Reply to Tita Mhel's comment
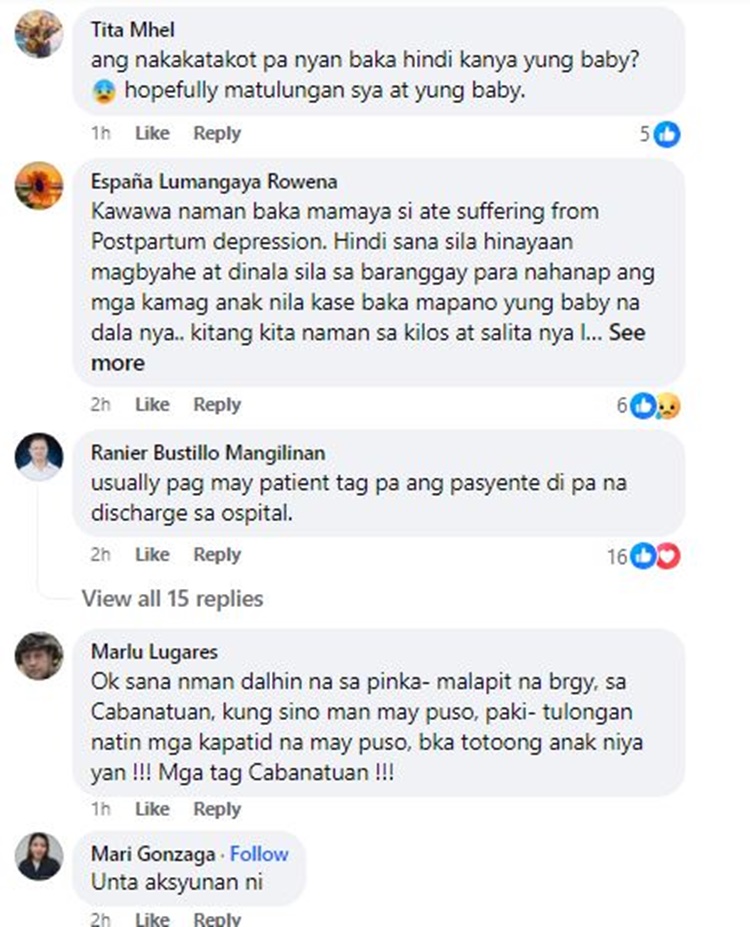This screenshot has width=750, height=927. pos(217,133)
